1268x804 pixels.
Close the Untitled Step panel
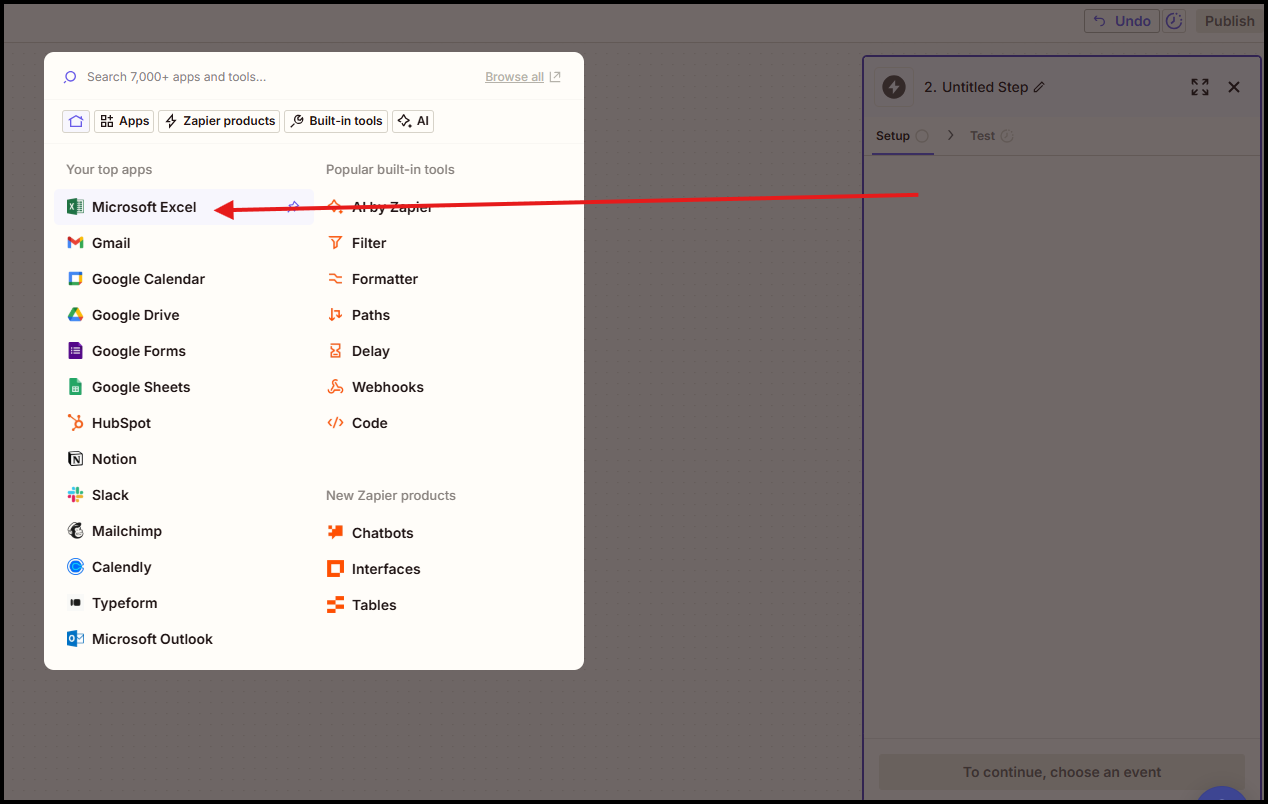pos(1234,87)
